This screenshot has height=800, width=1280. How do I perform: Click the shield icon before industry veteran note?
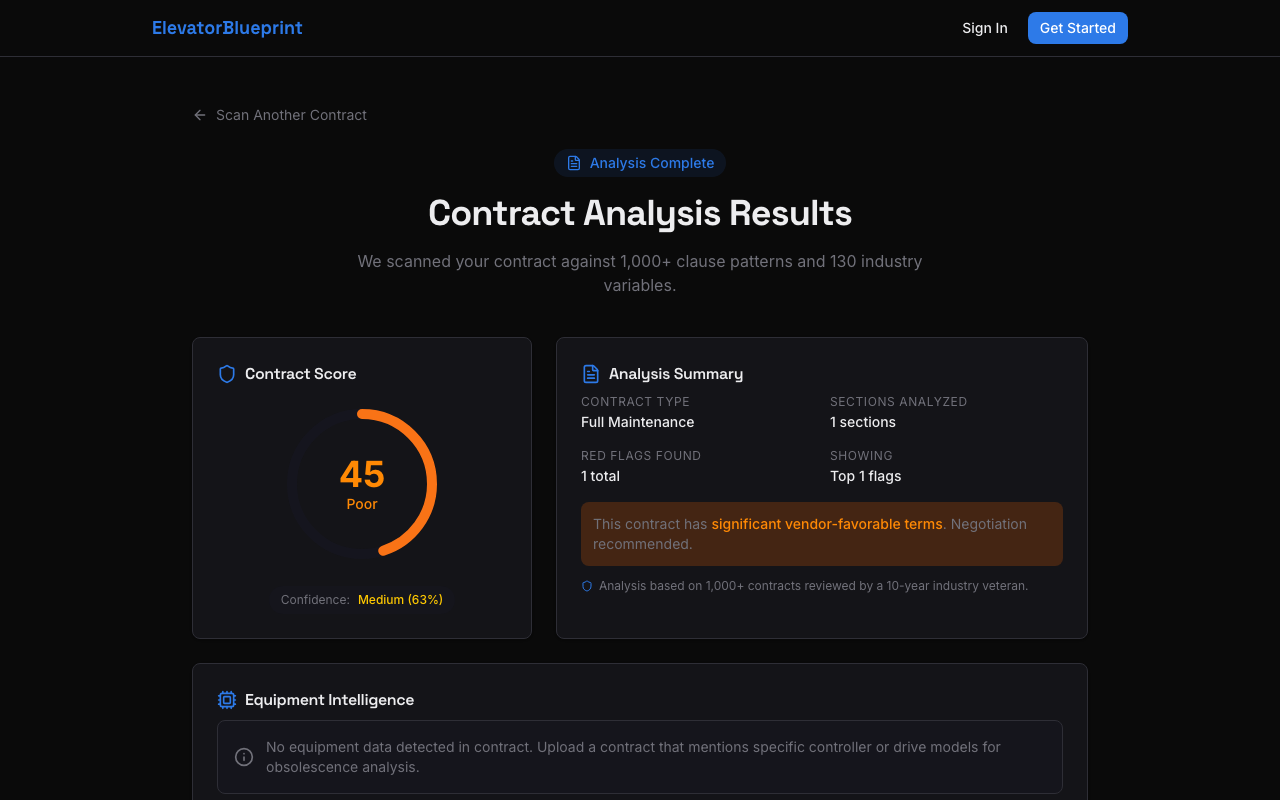point(586,585)
